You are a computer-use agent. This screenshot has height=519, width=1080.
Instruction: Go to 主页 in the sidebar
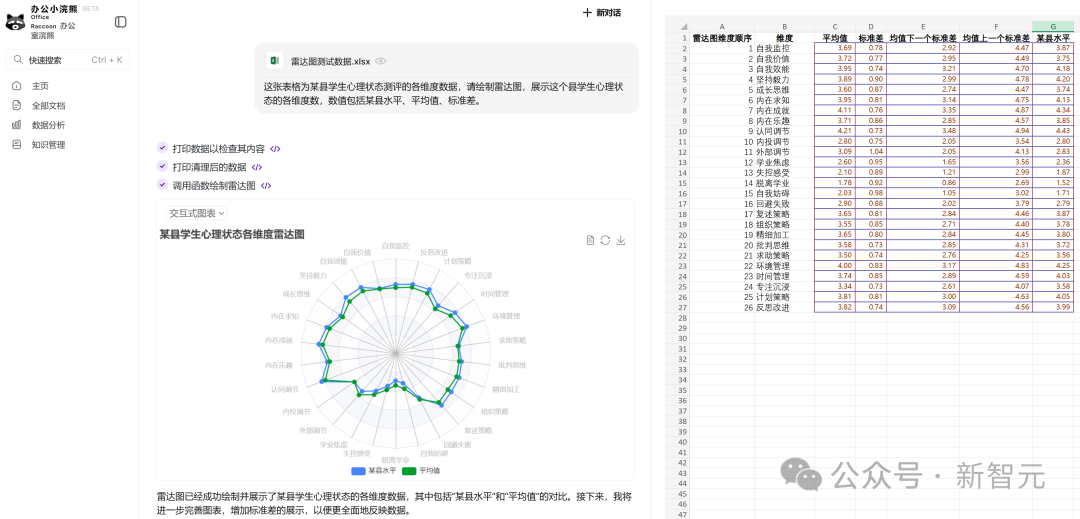point(40,86)
